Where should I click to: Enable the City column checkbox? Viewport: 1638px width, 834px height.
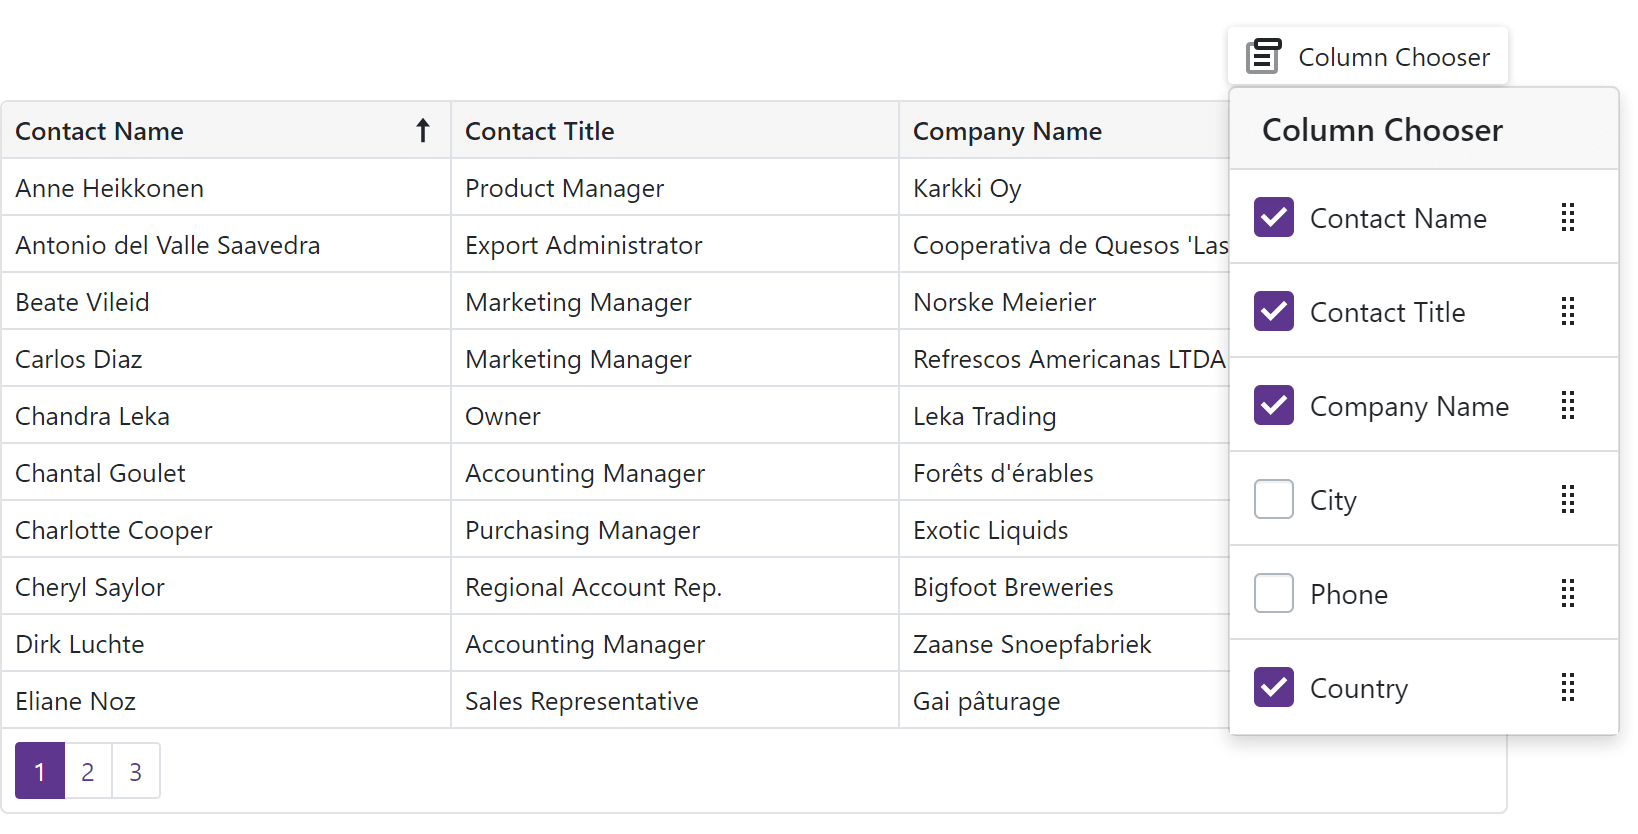click(1274, 500)
